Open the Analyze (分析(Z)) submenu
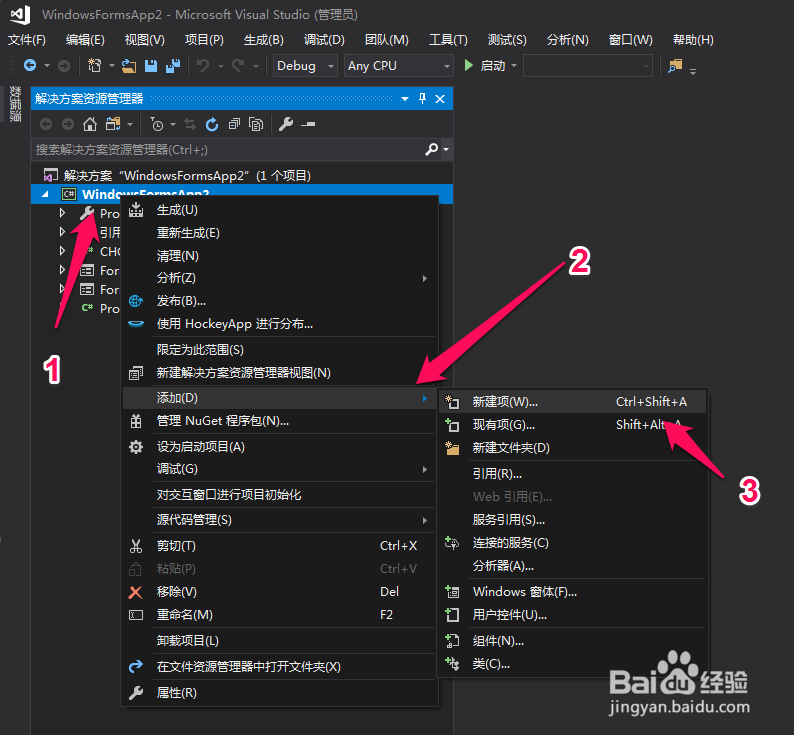Image resolution: width=794 pixels, height=735 pixels. click(280, 278)
